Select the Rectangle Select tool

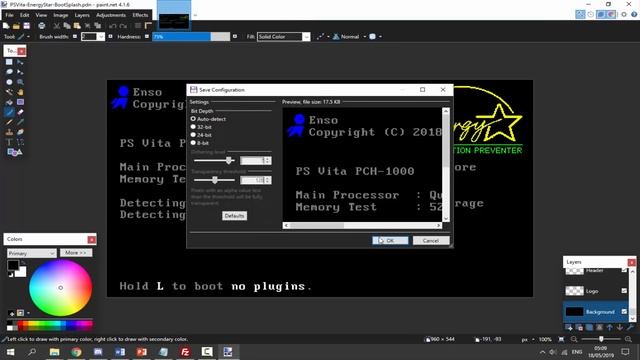[9, 62]
